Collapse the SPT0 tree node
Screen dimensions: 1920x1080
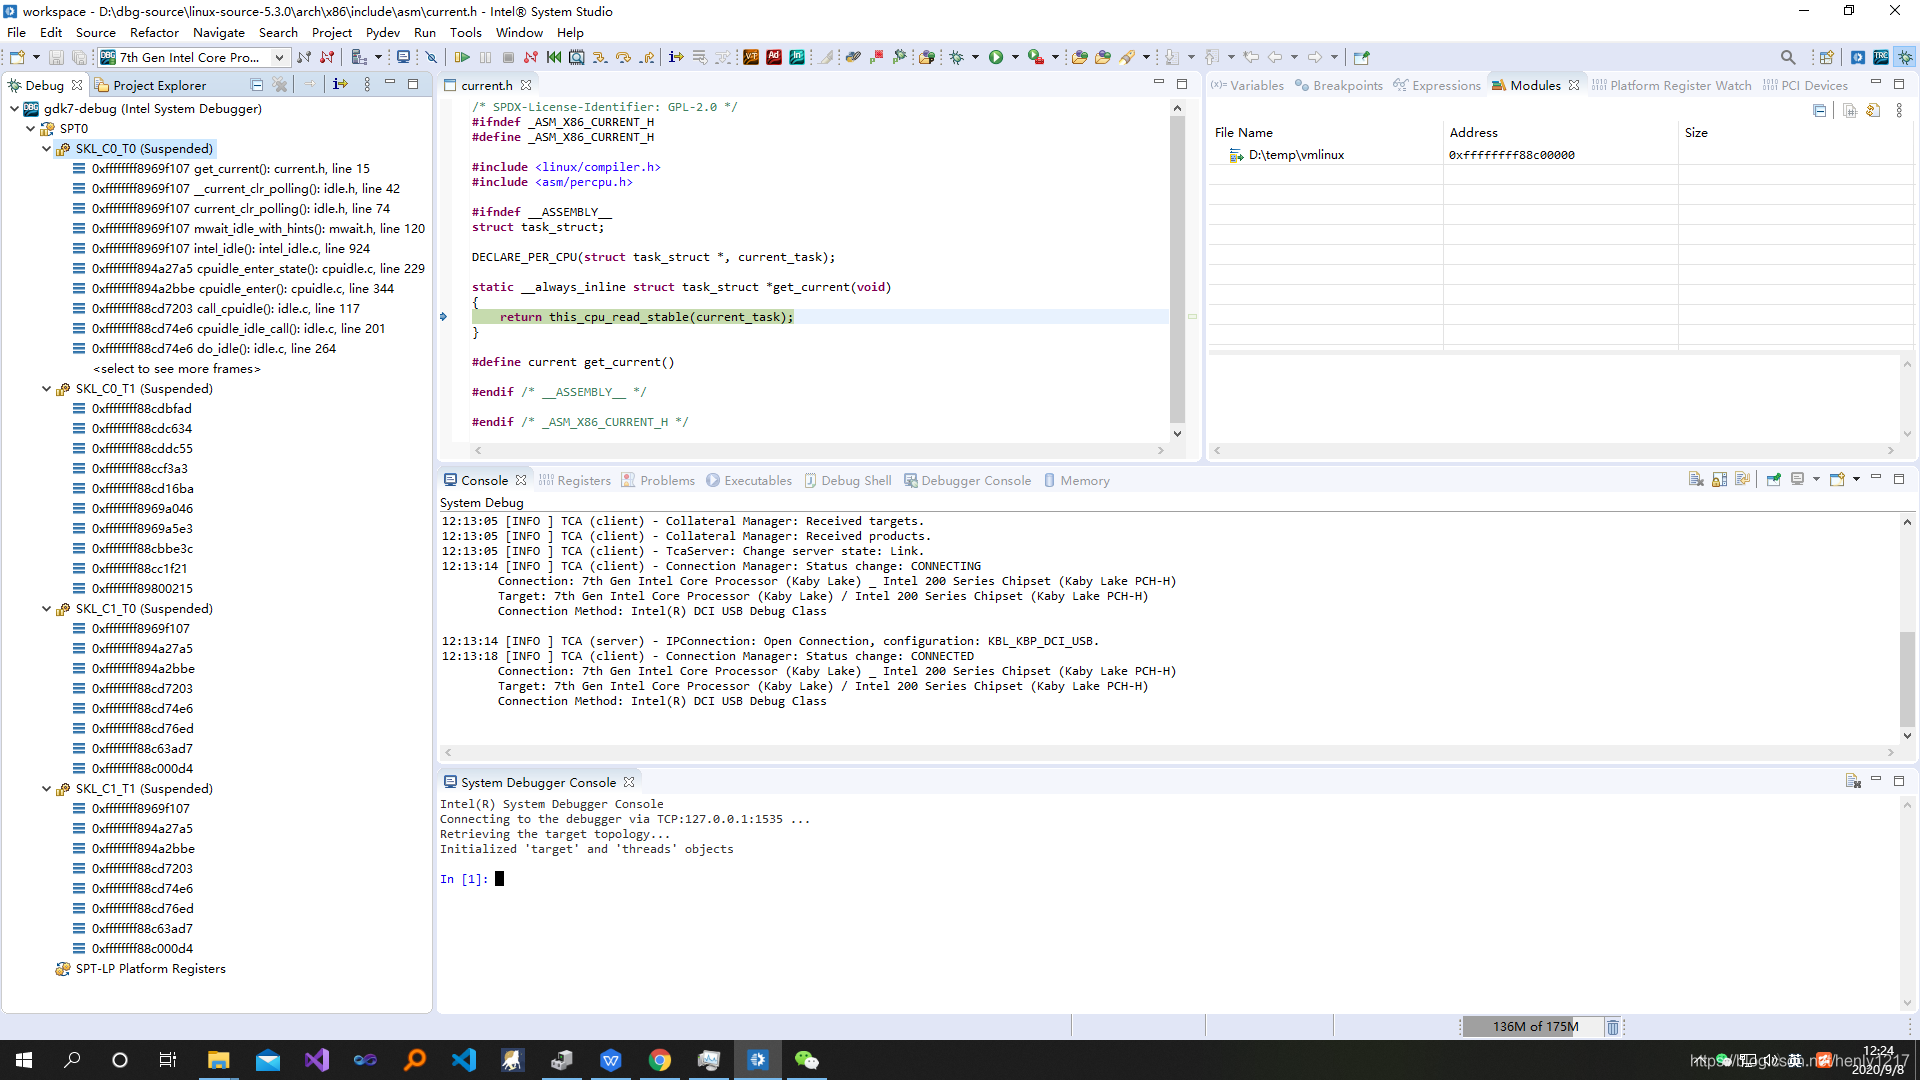(30, 128)
